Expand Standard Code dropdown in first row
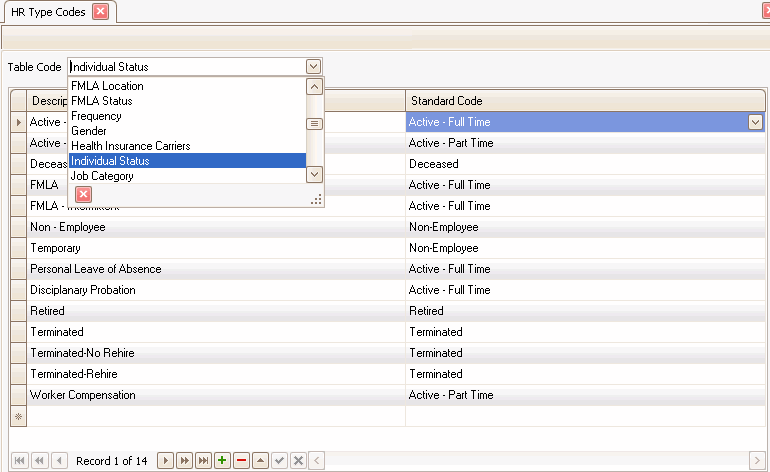770x472 pixels. (756, 122)
